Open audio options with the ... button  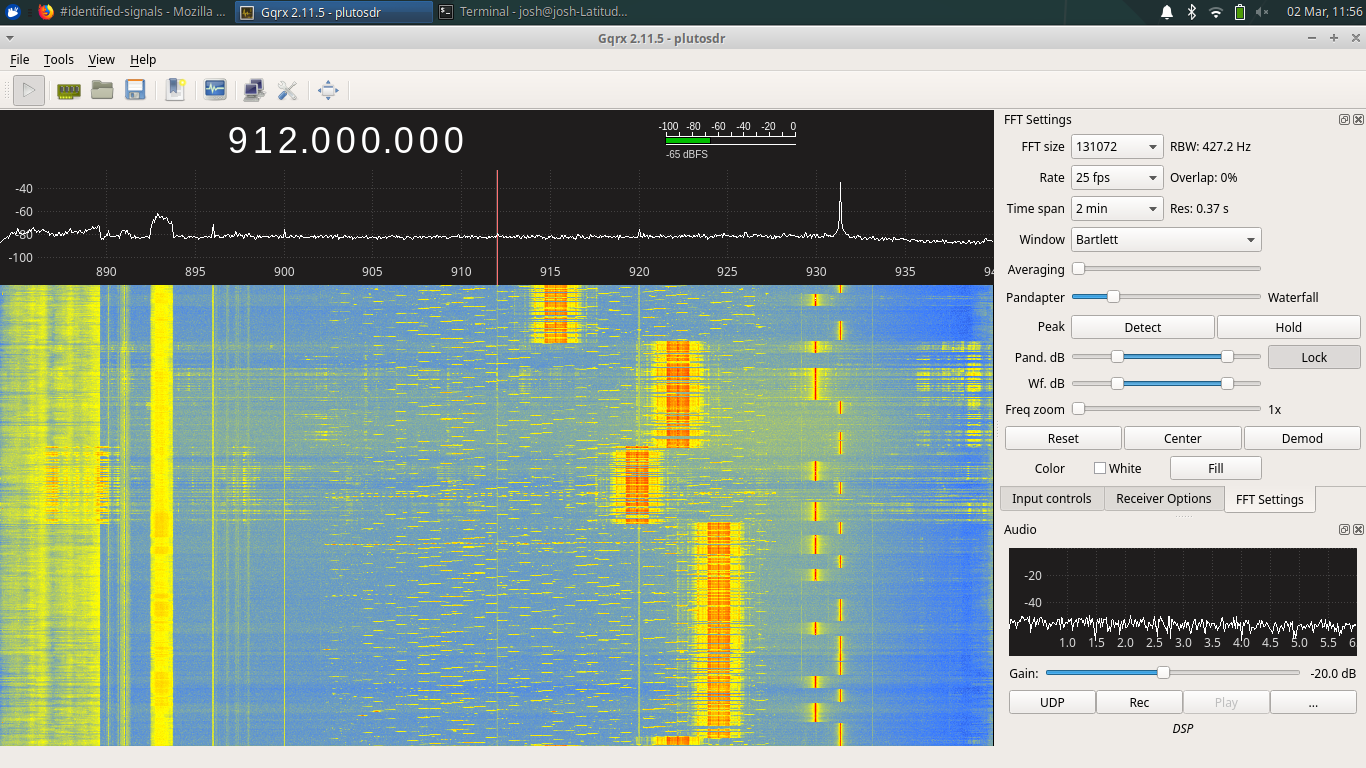(x=1313, y=702)
